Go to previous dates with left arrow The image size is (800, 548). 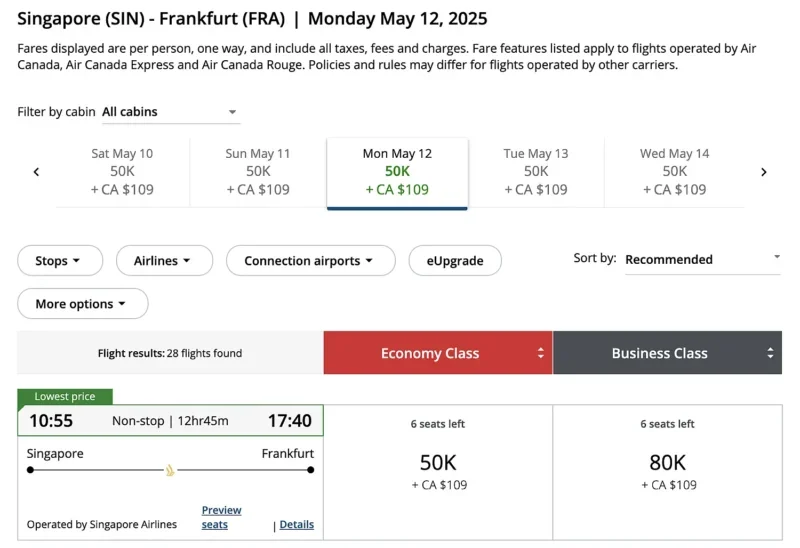click(x=37, y=172)
